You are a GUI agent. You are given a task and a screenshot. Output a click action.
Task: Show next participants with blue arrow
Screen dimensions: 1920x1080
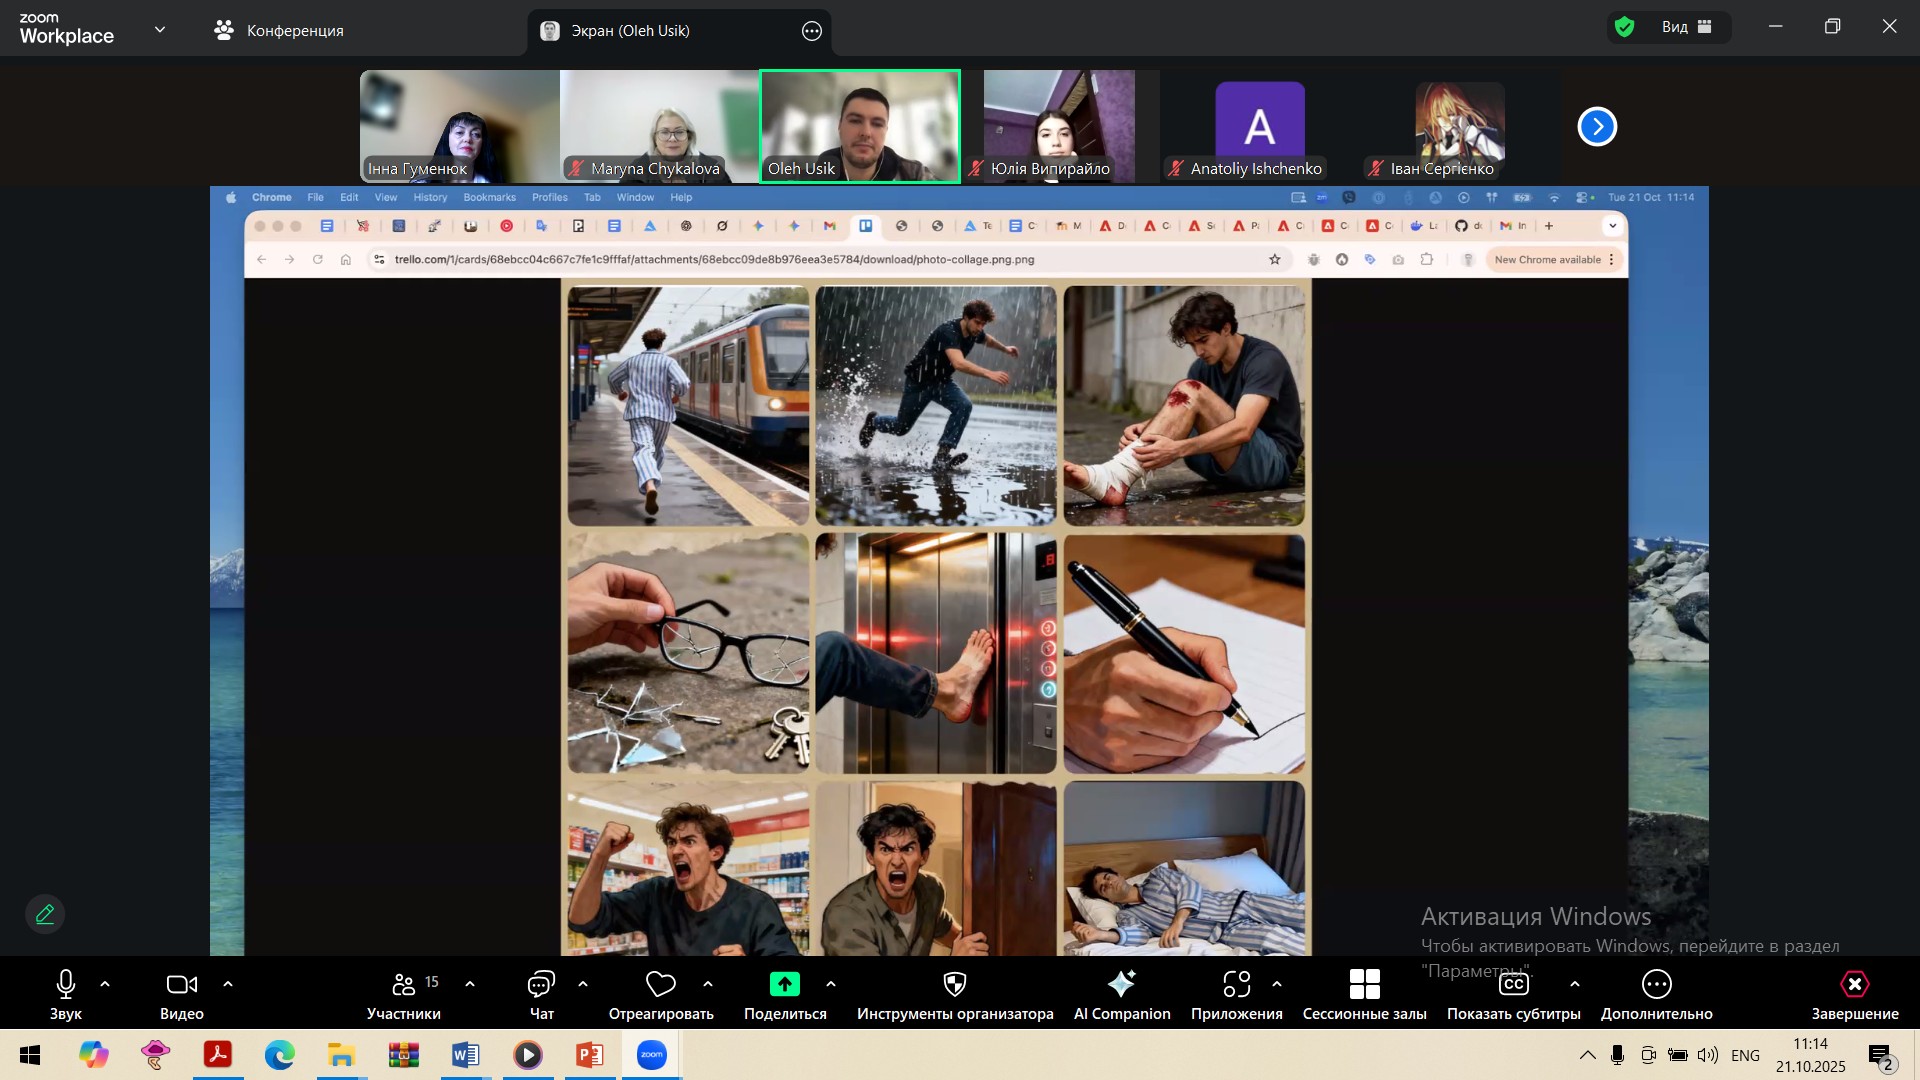1597,127
